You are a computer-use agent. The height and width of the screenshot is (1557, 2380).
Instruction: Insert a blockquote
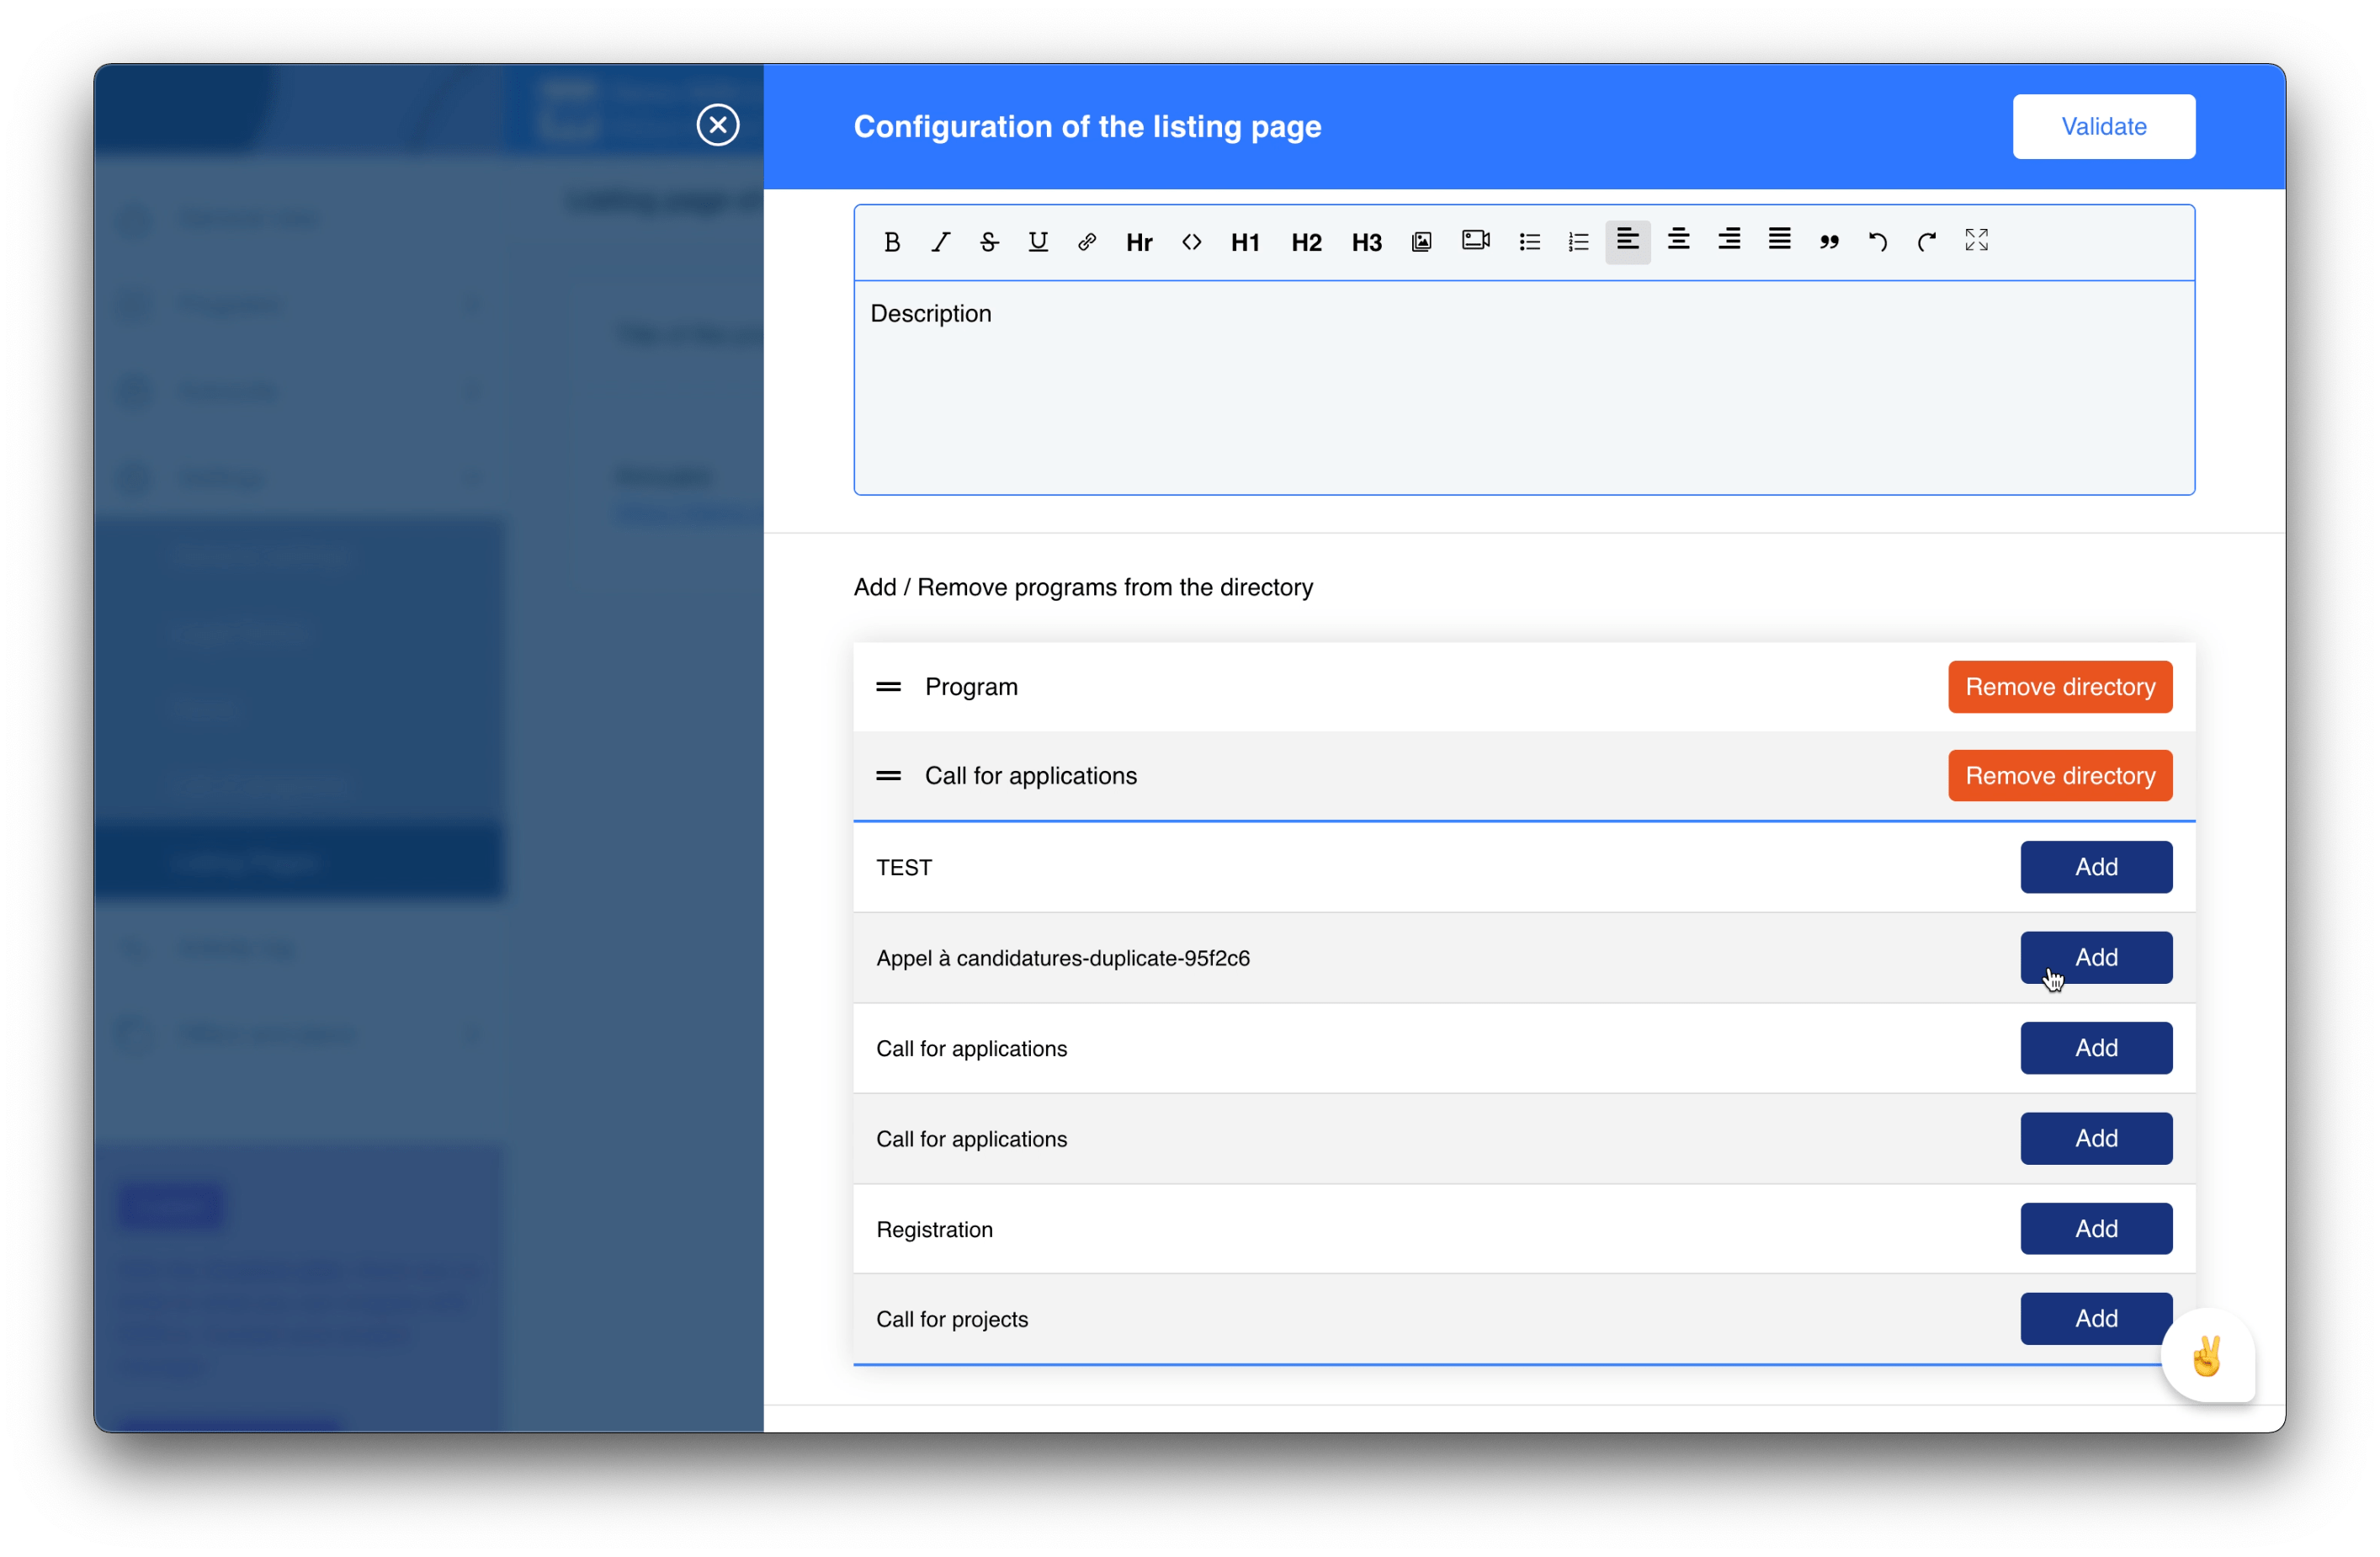tap(1829, 242)
